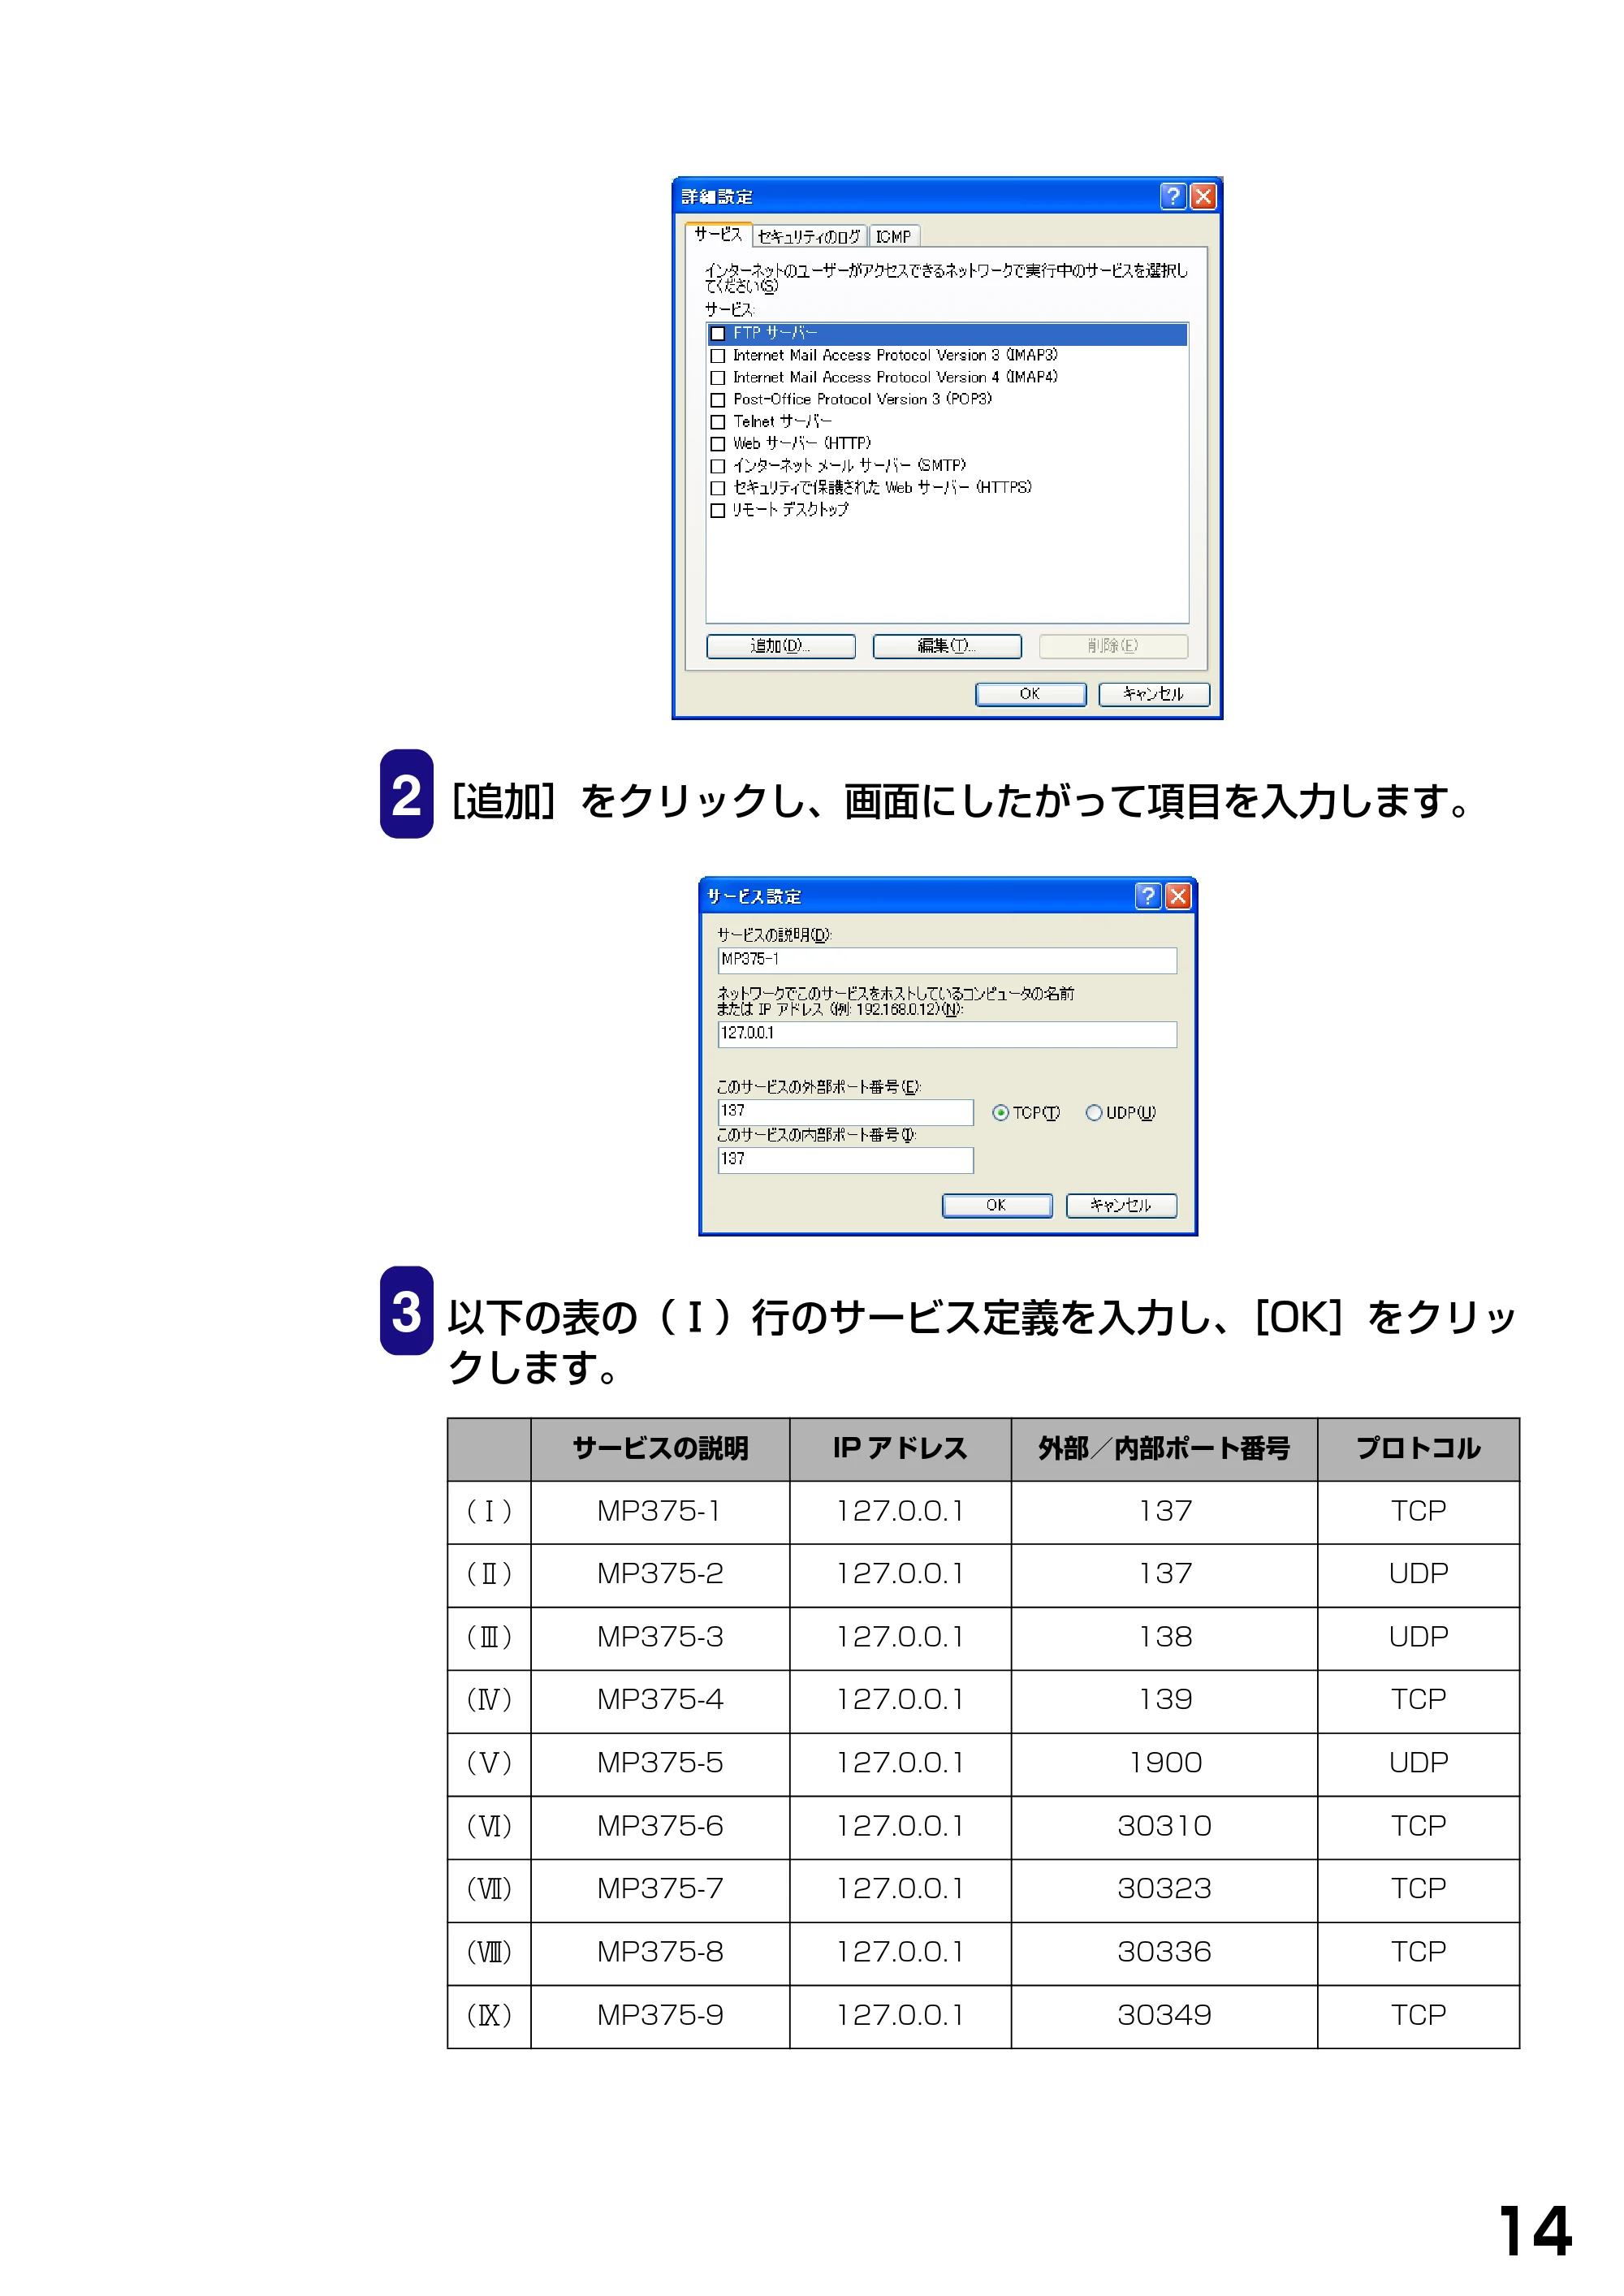The image size is (1624, 2296).
Task: Tick the SMTP mail server checkbox
Action: click(717, 465)
